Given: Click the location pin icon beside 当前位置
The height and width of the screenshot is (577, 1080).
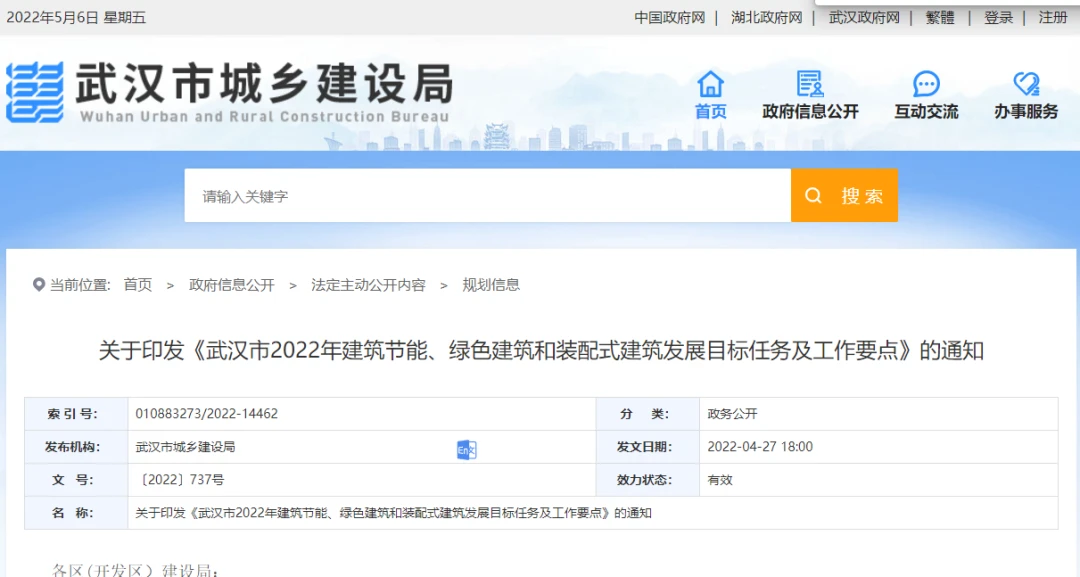Looking at the screenshot, I should pos(39,285).
